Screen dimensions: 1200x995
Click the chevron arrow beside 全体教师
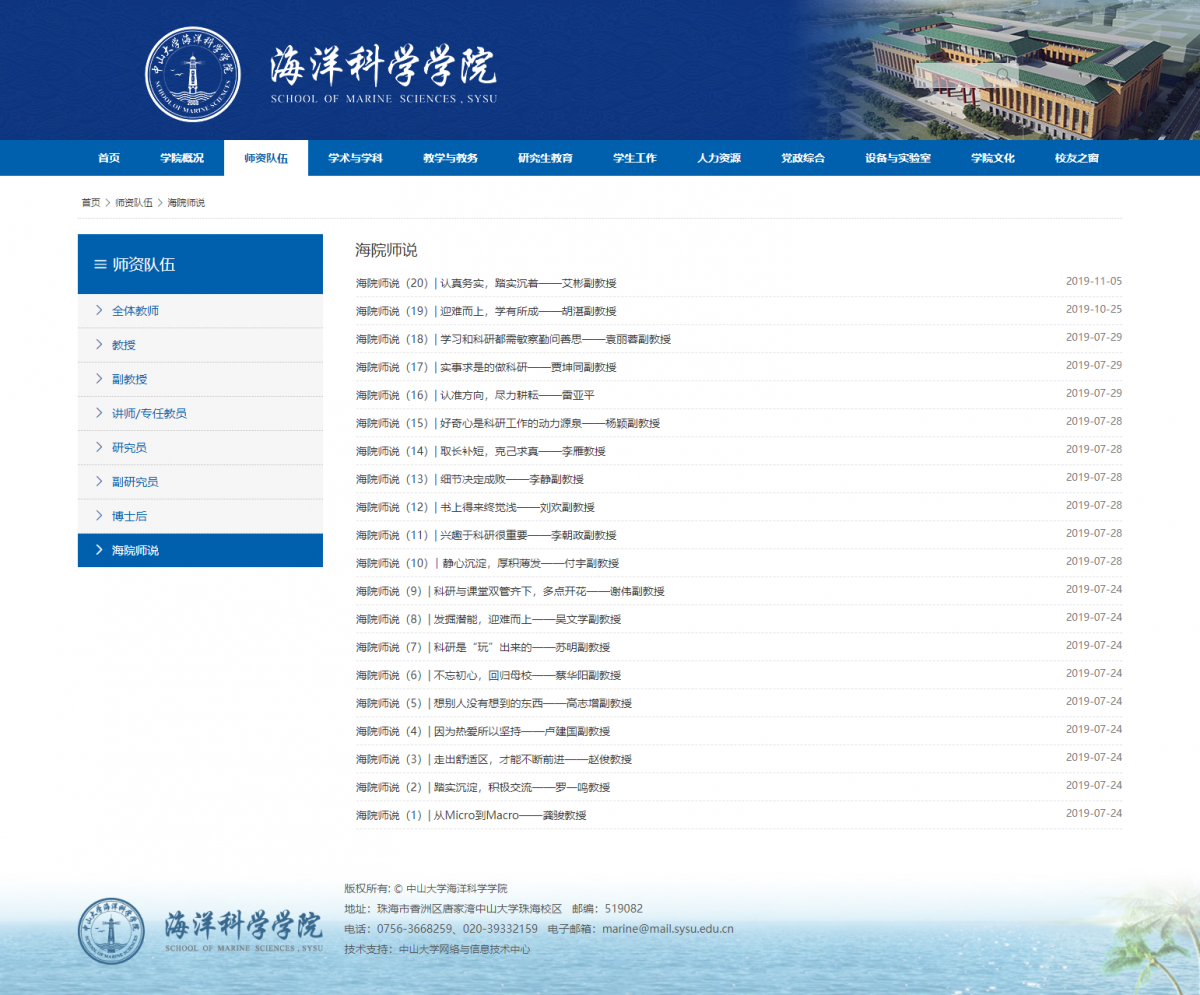coord(99,310)
